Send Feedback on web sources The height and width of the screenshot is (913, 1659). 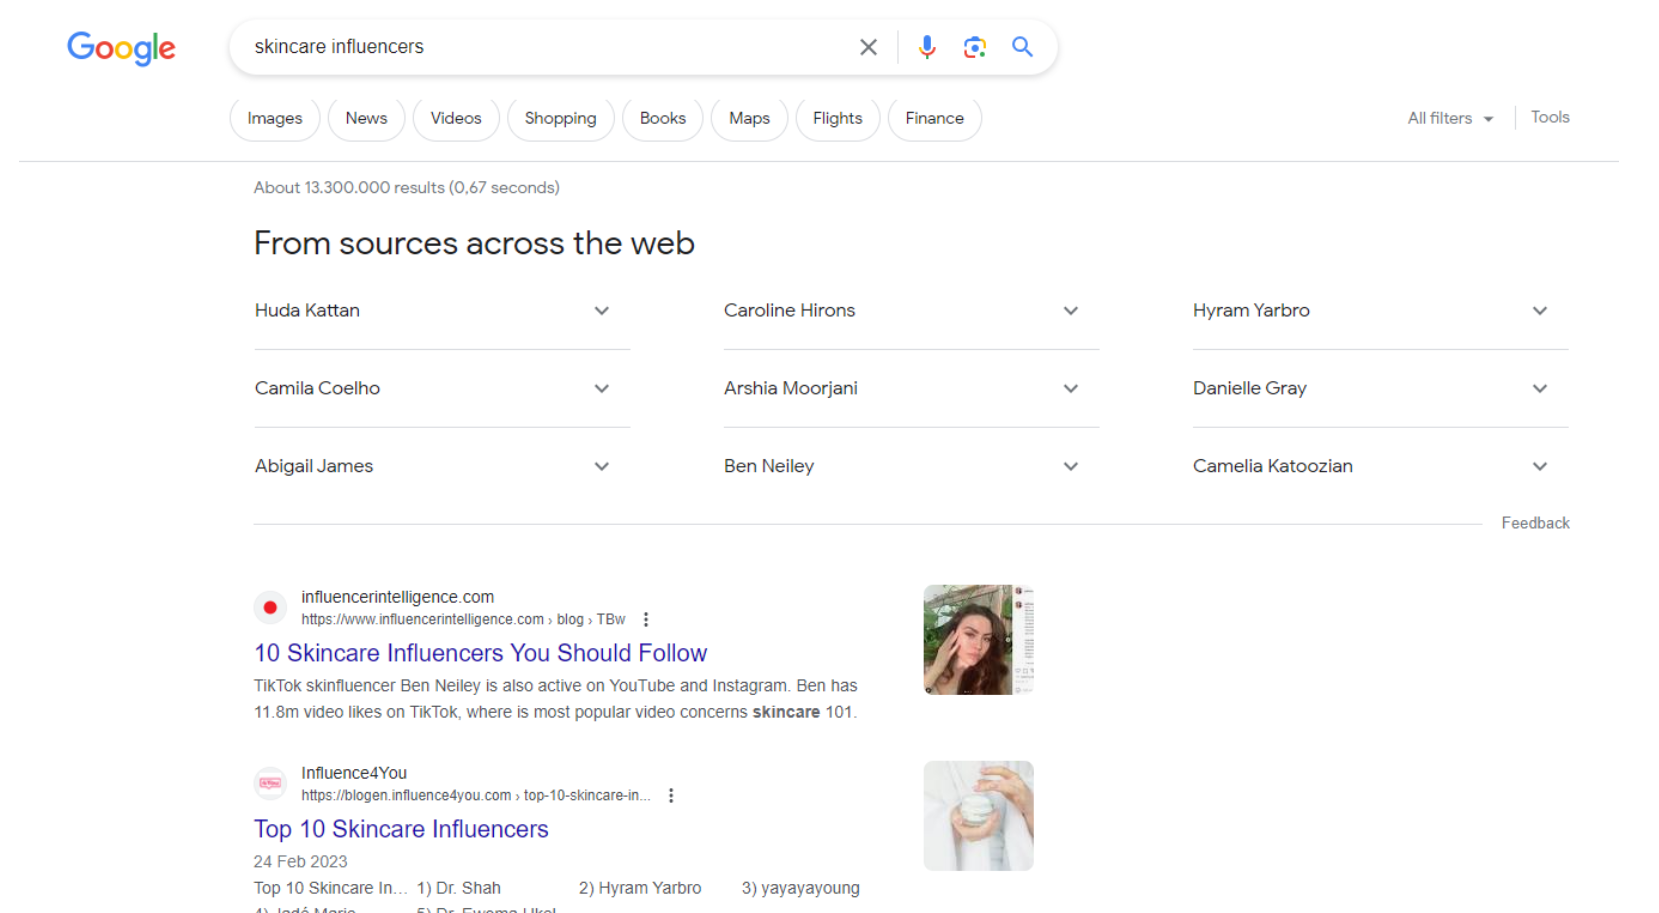coord(1535,523)
